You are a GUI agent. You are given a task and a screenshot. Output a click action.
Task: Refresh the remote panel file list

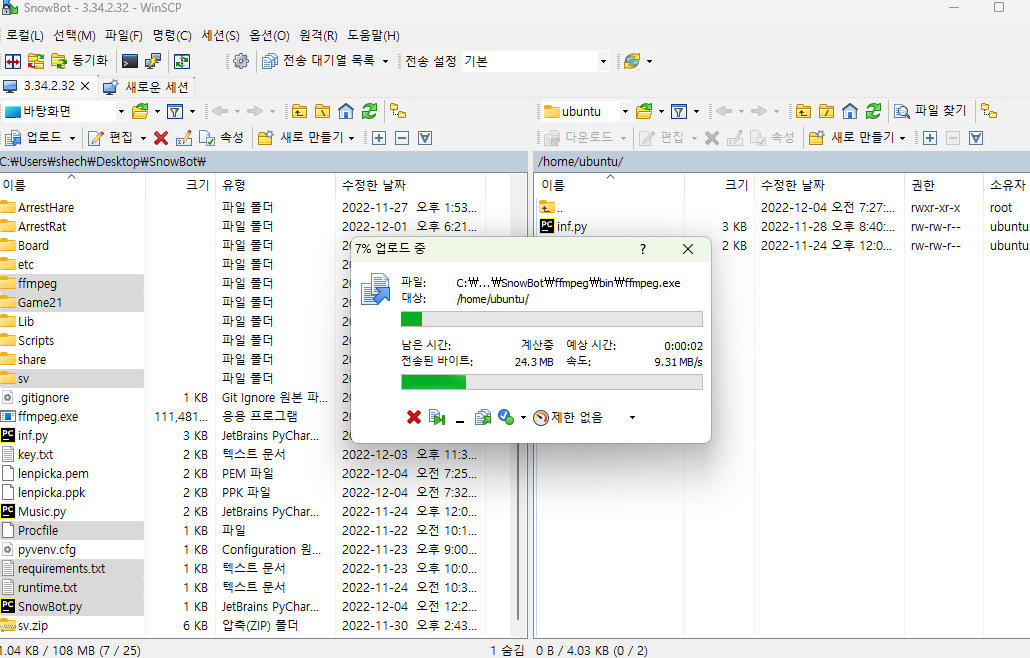click(874, 112)
